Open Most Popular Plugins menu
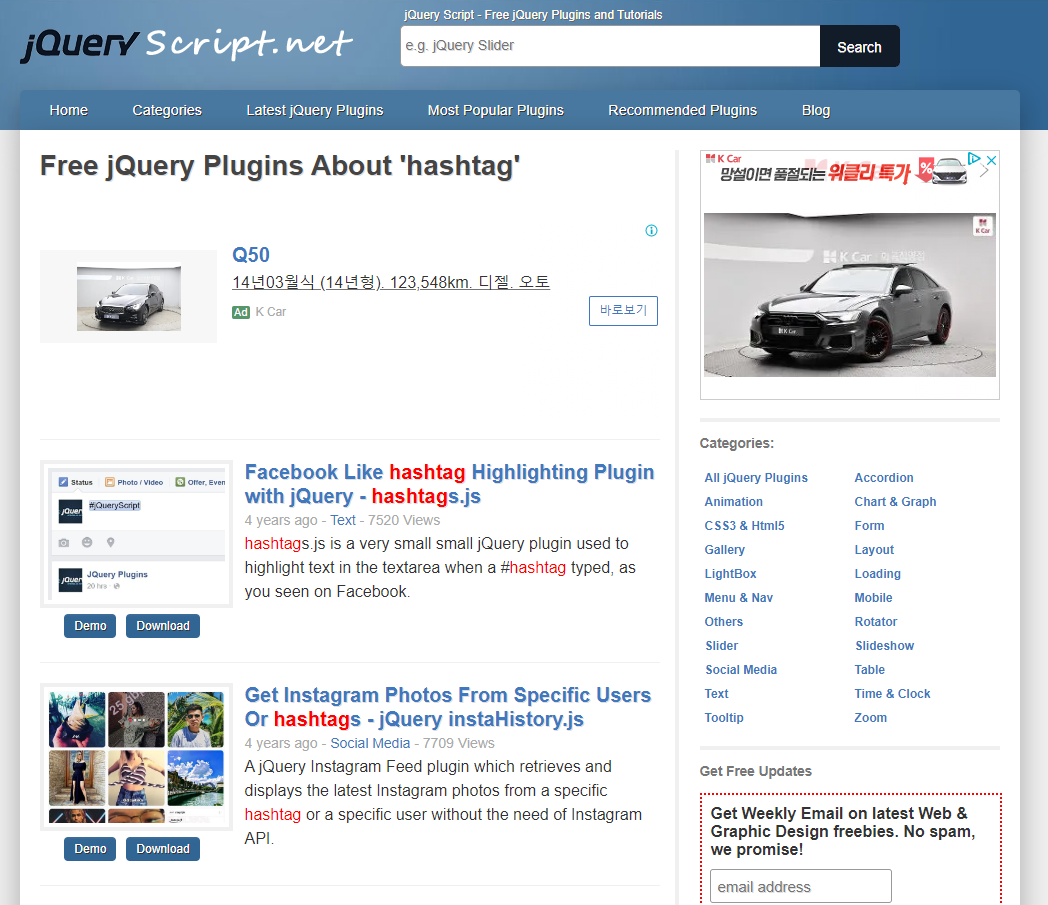Viewport: 1048px width, 905px height. [x=496, y=110]
